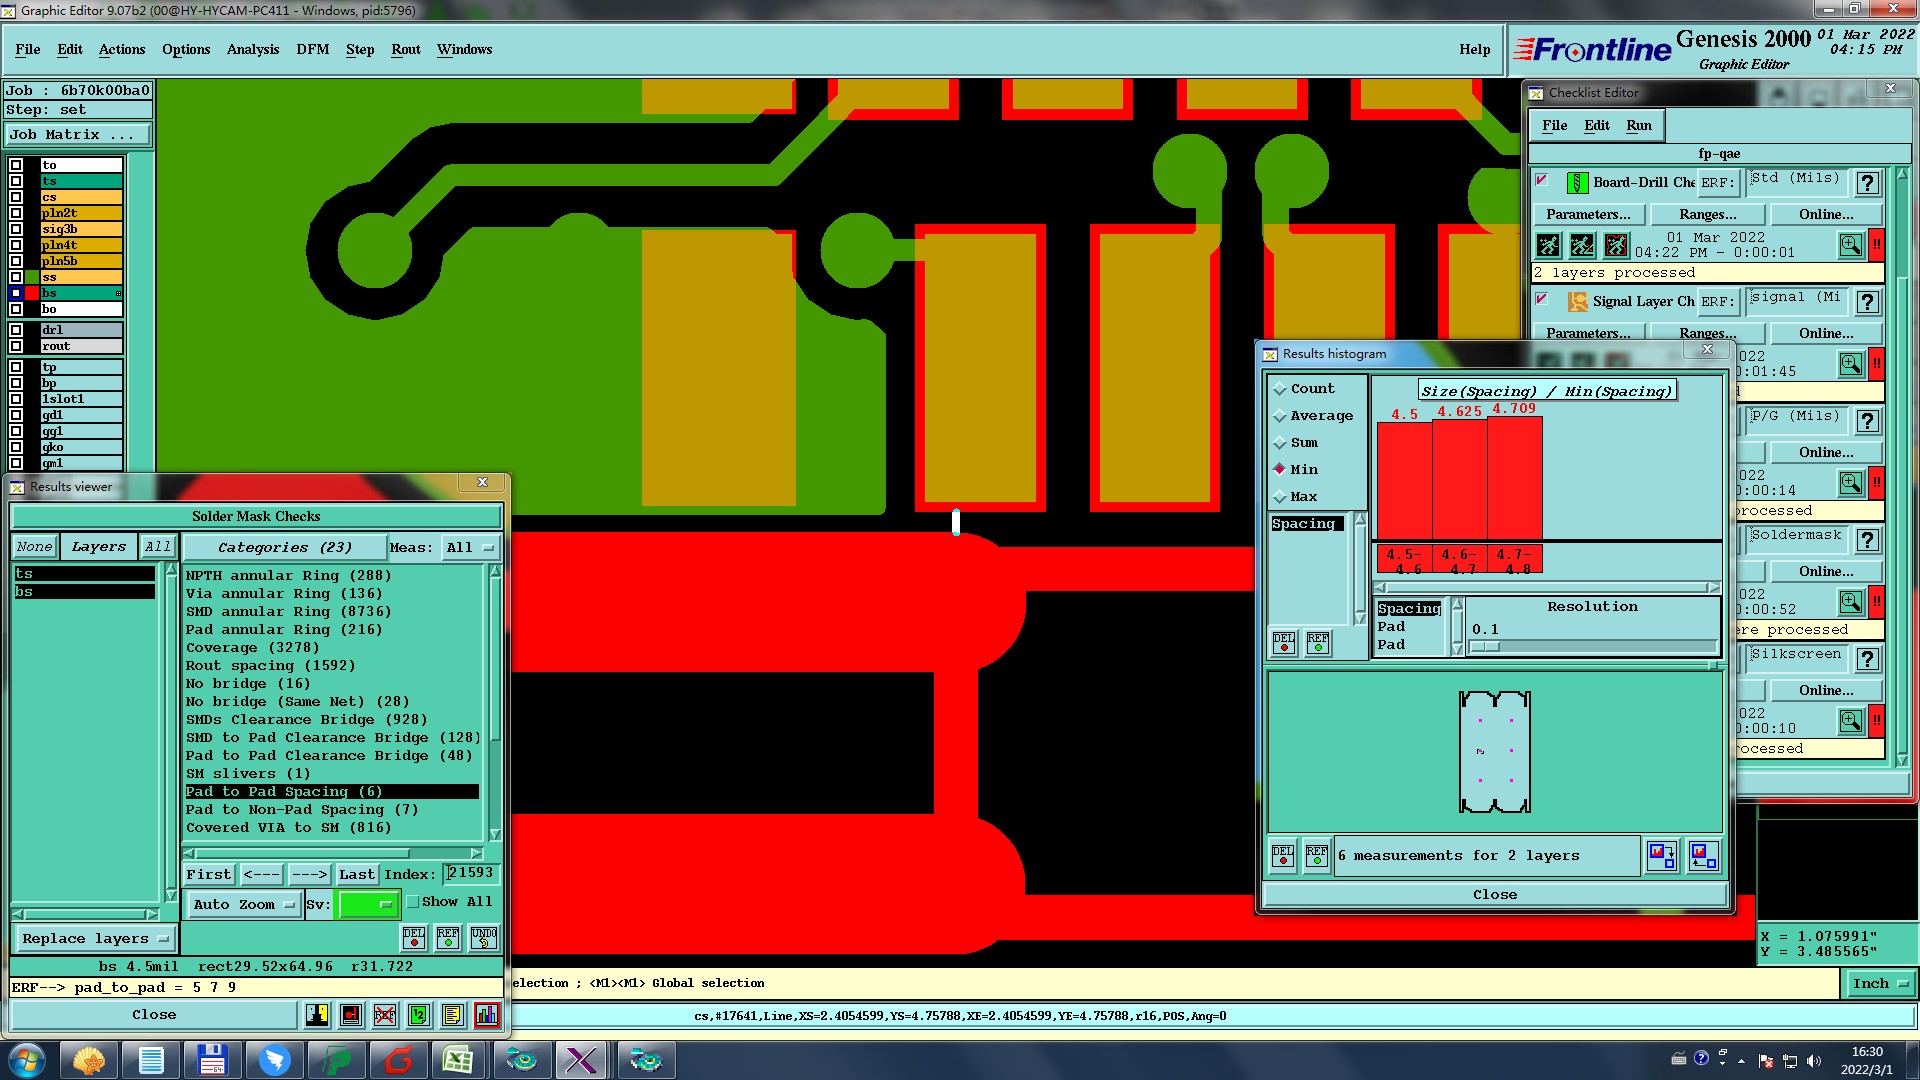
Task: Click DEL icon beside '6 measurements' text
Action: (1283, 856)
